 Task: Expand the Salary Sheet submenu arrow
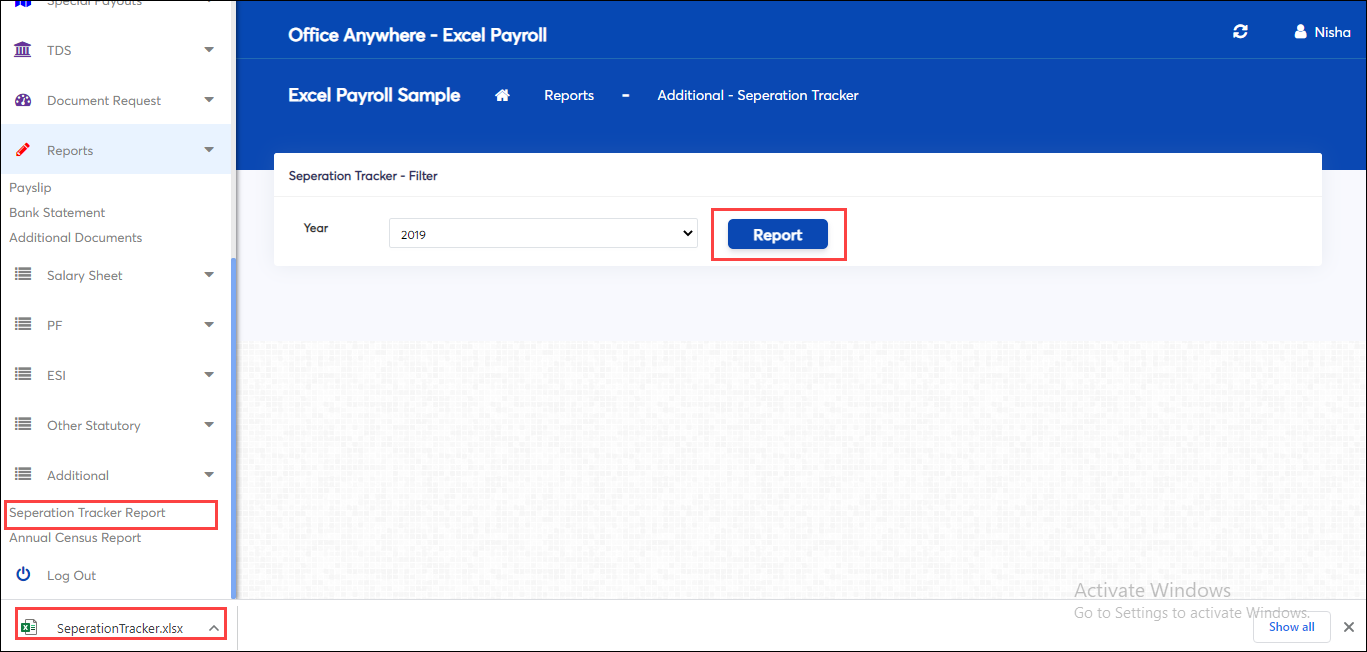[x=209, y=275]
